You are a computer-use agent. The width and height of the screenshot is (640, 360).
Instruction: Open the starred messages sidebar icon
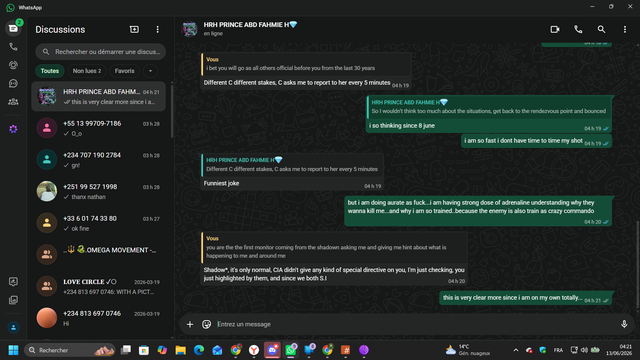13,282
